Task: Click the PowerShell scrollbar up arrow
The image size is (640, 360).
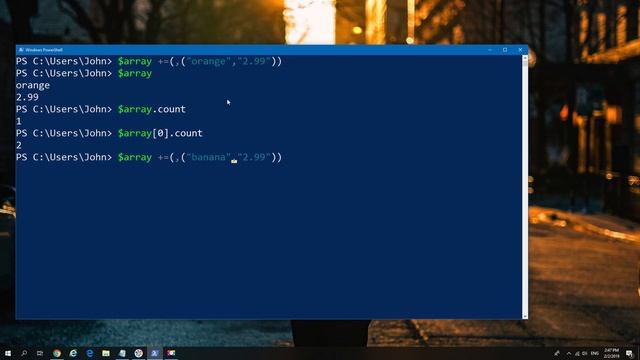Action: pyautogui.click(x=525, y=58)
